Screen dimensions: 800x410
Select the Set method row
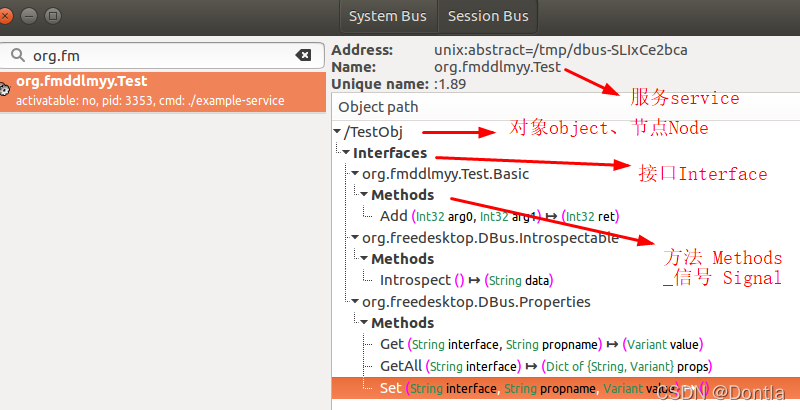click(566, 388)
